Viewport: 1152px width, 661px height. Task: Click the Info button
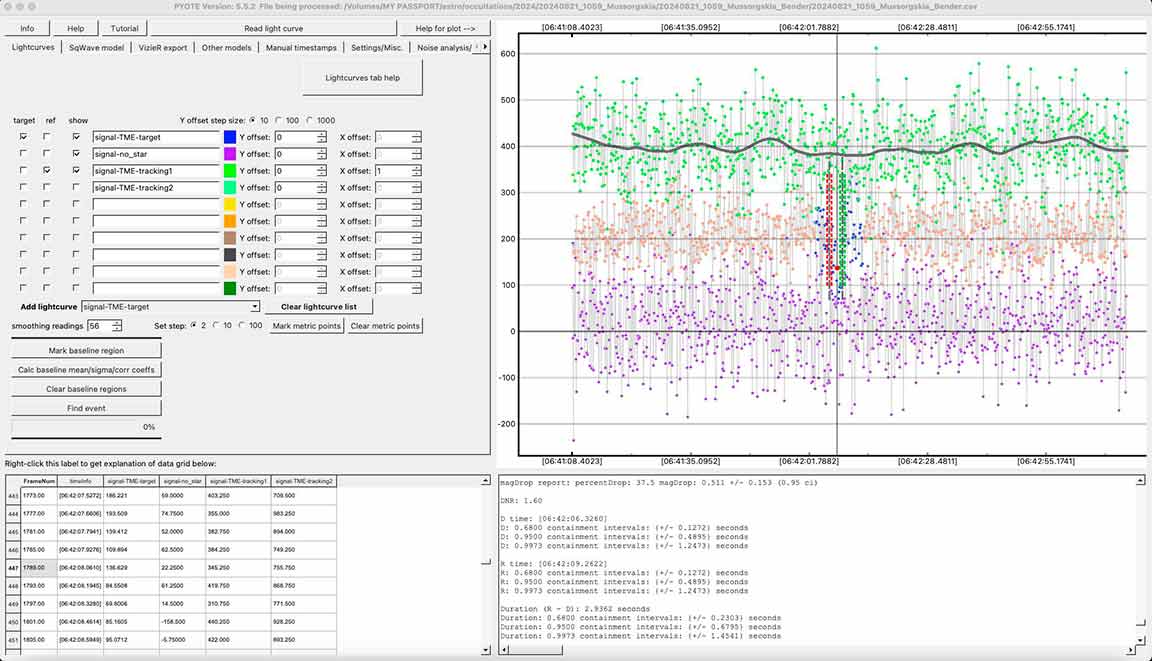pyautogui.click(x=27, y=29)
